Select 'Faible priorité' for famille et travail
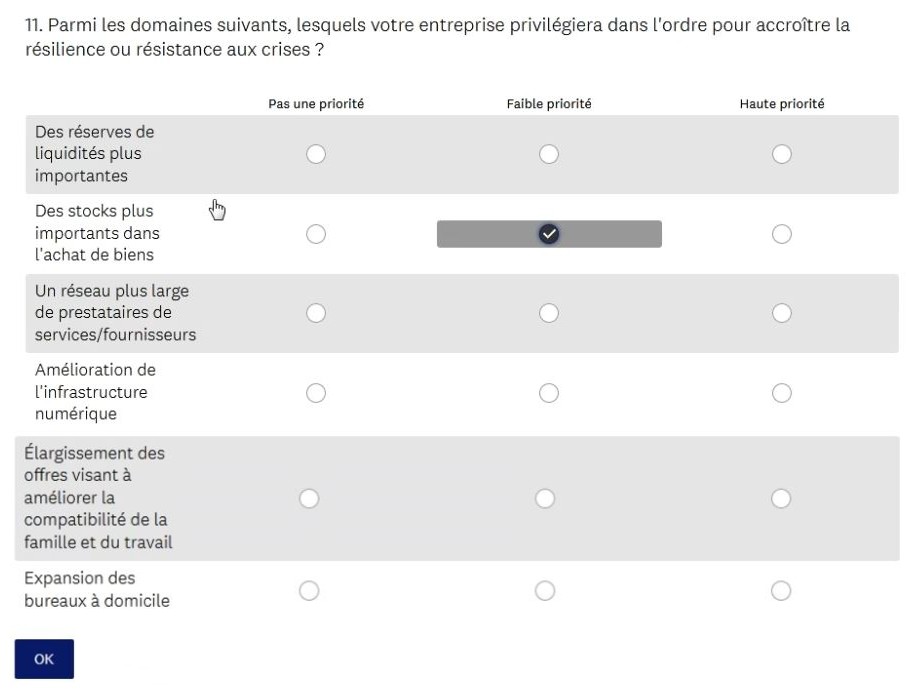918x696 pixels. coord(545,498)
